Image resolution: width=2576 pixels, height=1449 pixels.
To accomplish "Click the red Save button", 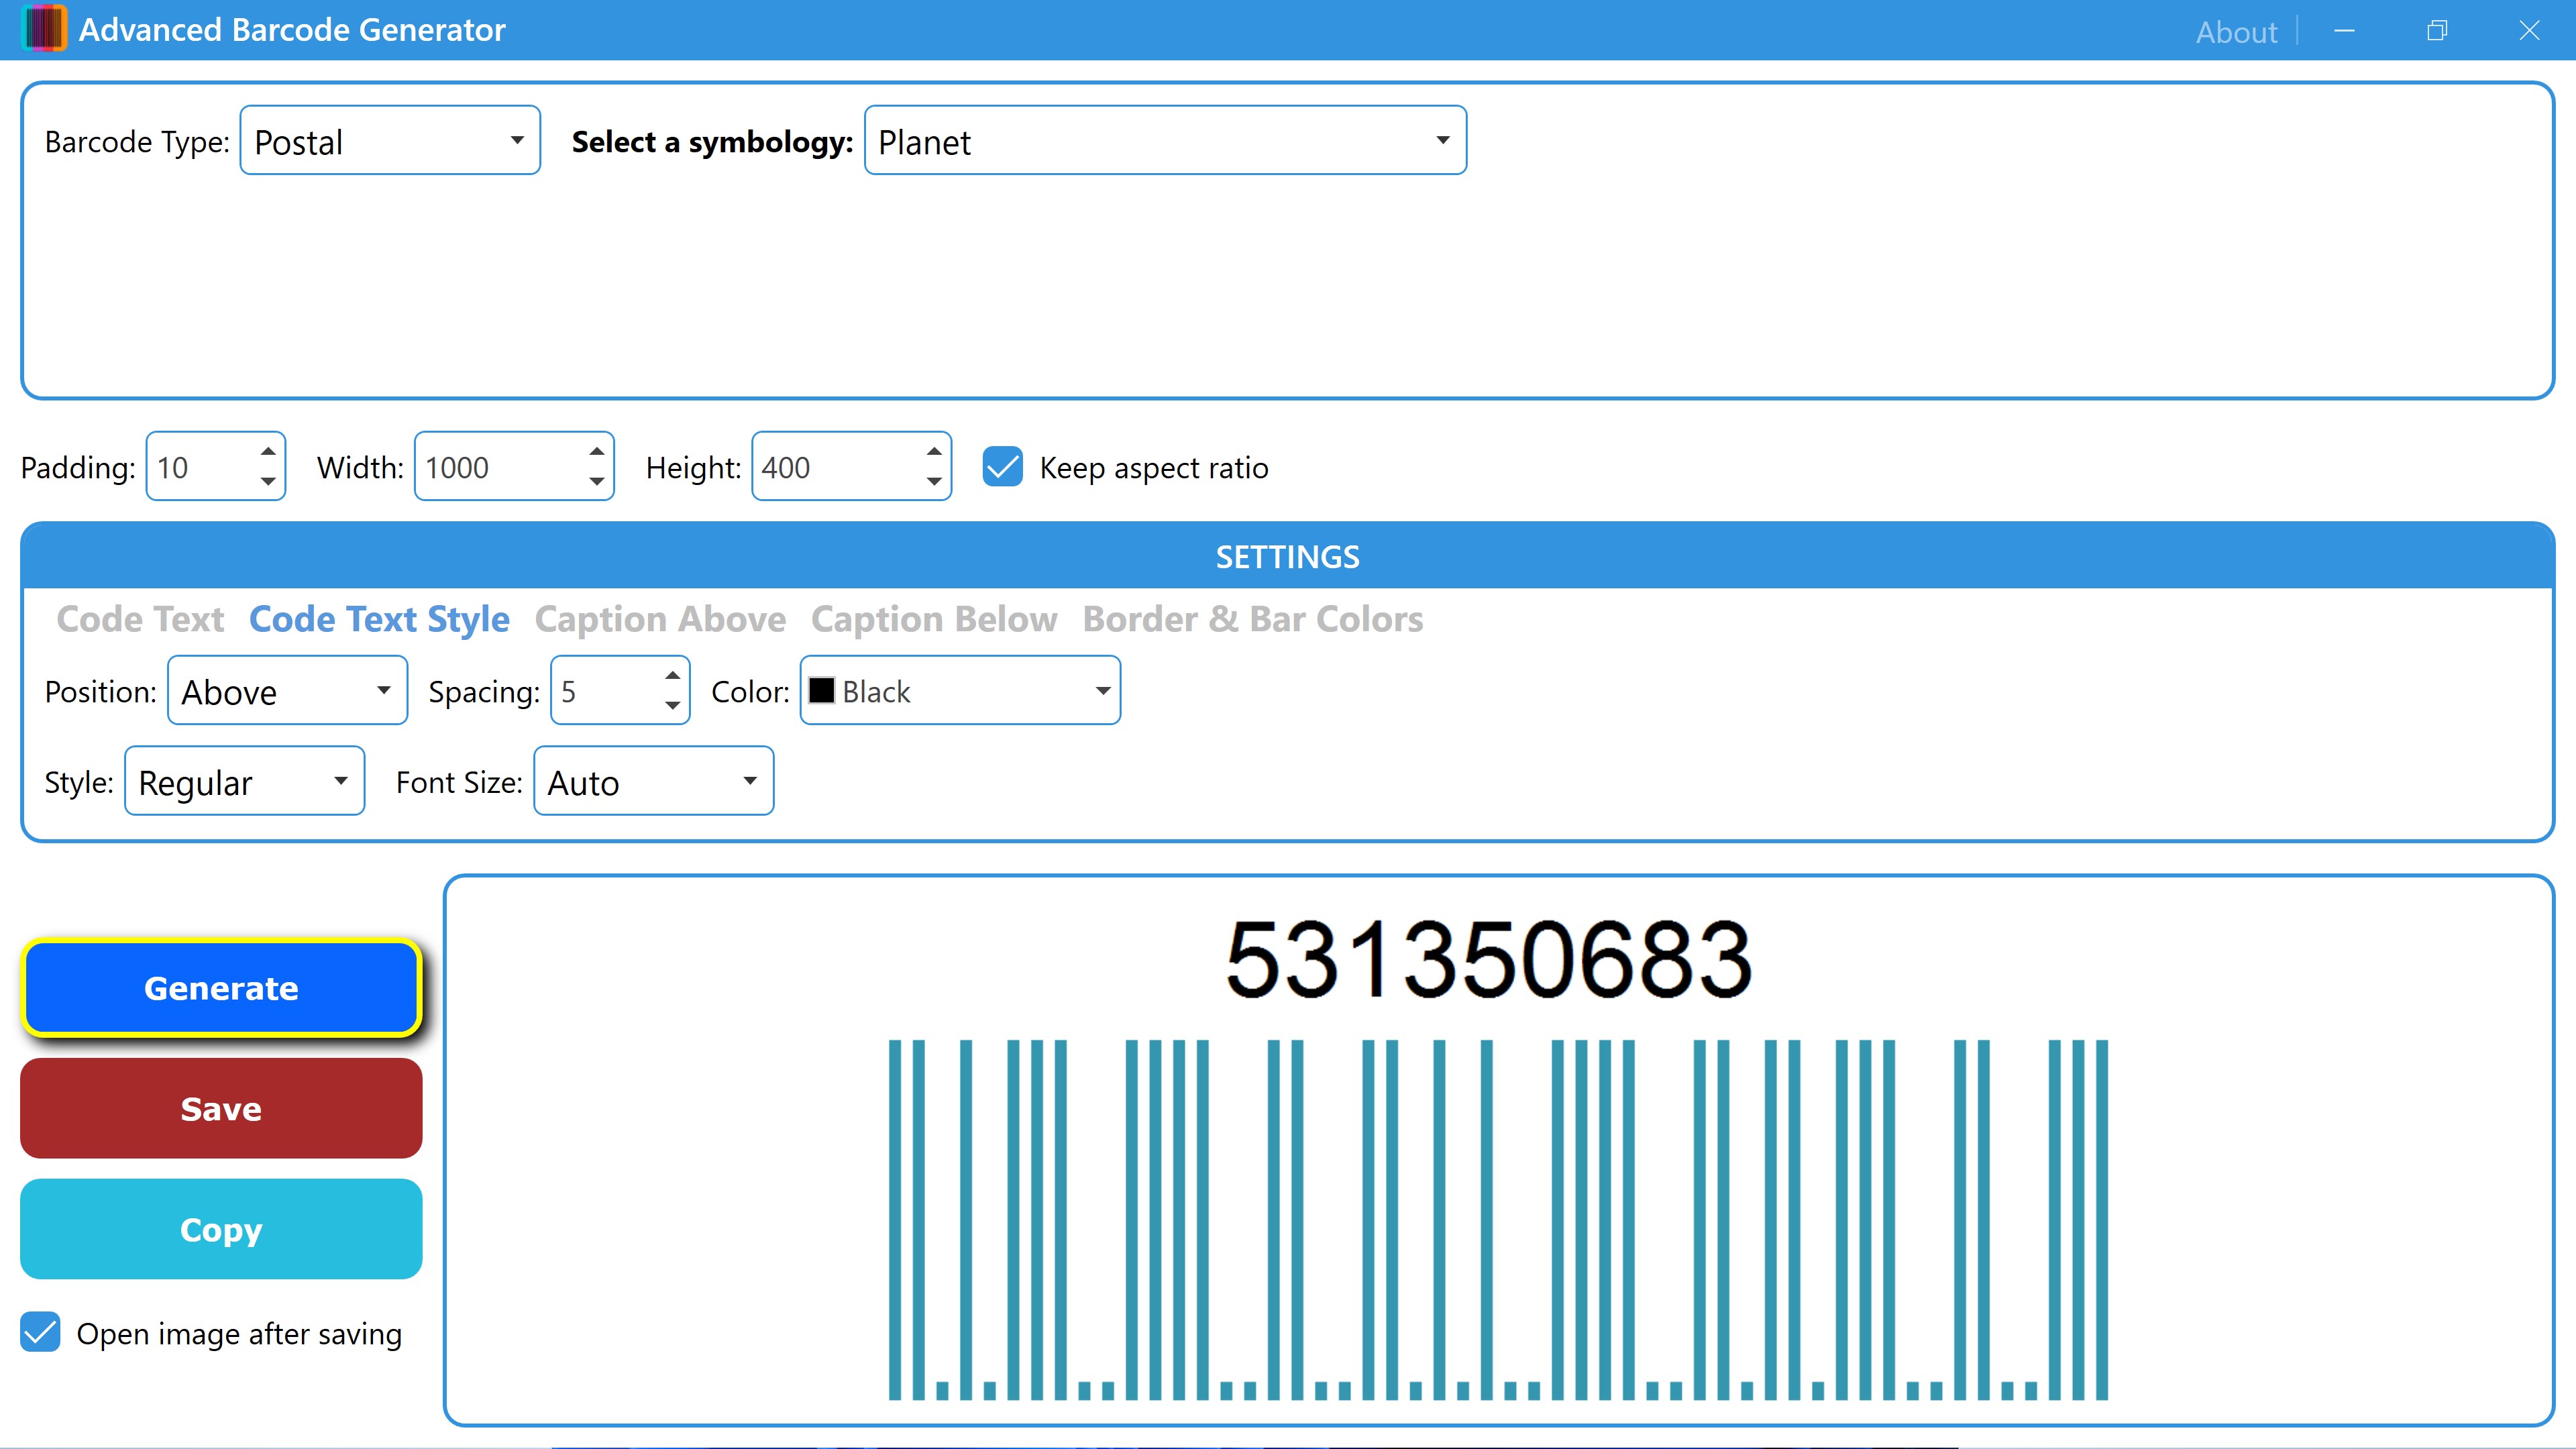I will [221, 1108].
